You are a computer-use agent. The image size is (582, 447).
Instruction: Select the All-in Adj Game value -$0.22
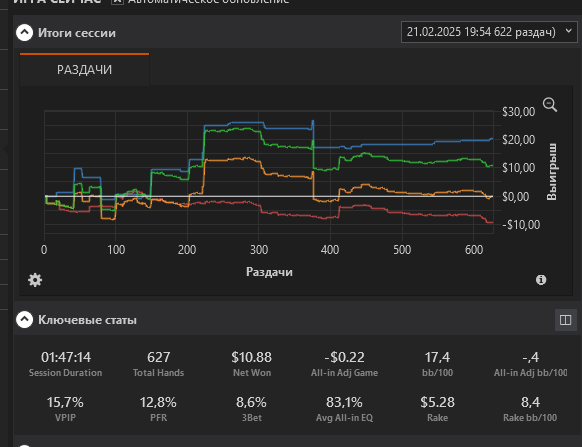pyautogui.click(x=344, y=357)
